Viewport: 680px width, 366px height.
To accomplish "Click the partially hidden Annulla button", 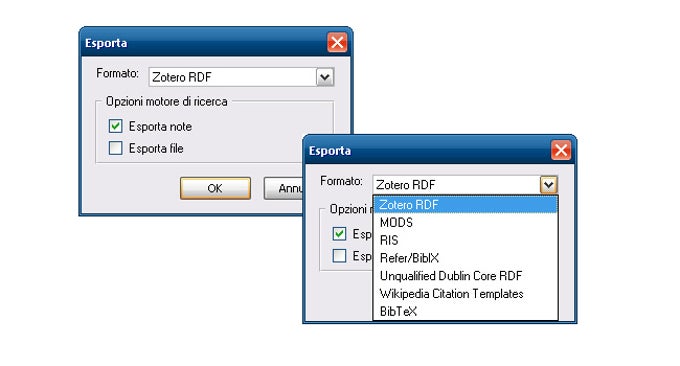I will pos(283,188).
